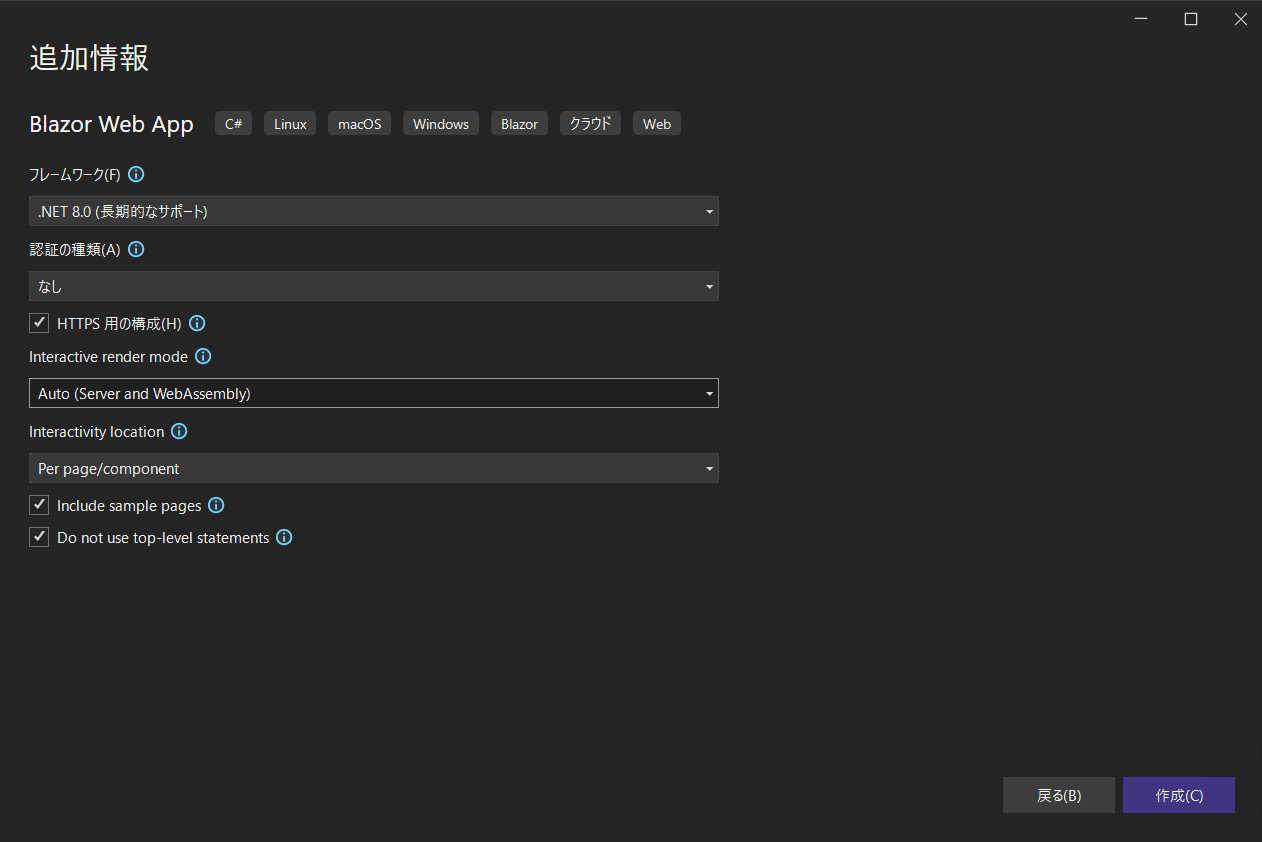
Task: Expand the Per page/component dropdown
Action: coord(374,468)
